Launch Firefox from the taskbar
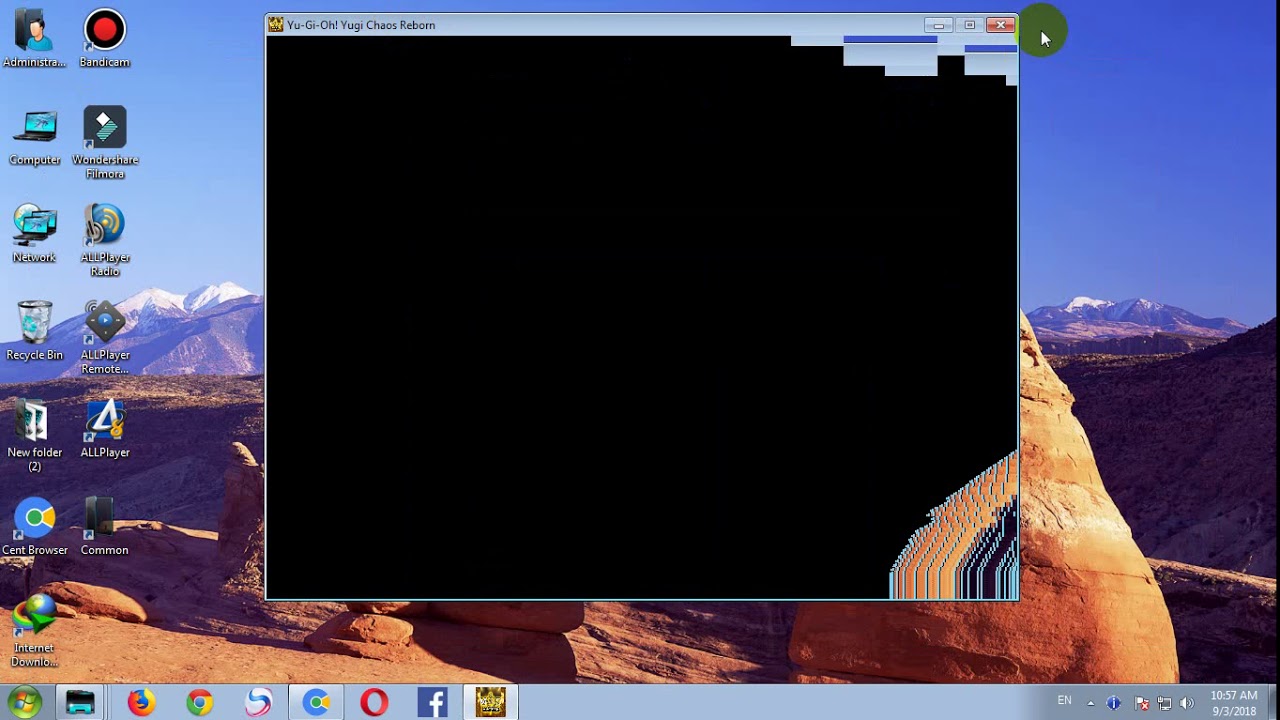1280x720 pixels. tap(141, 703)
